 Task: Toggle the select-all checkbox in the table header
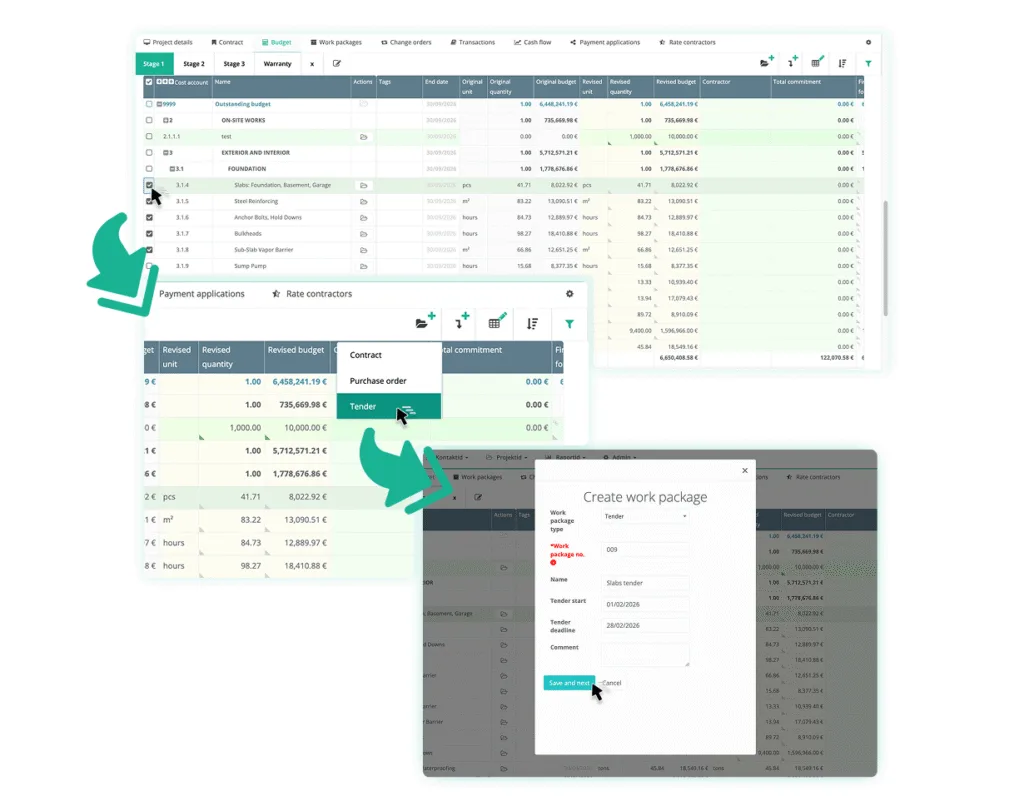(150, 82)
